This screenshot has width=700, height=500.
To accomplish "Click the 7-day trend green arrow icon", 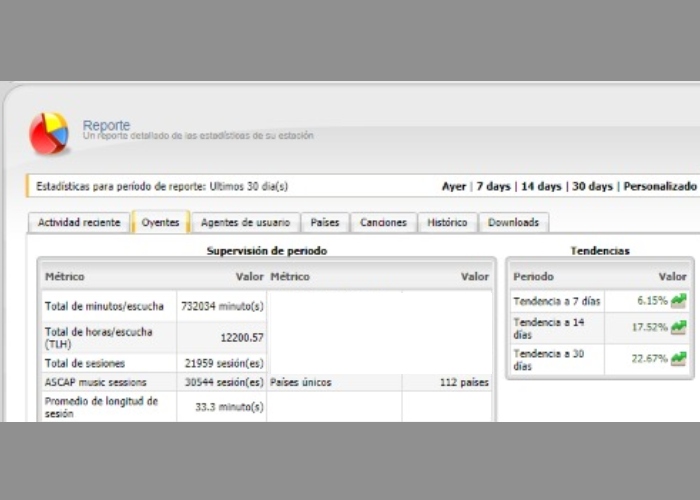I will [x=679, y=300].
